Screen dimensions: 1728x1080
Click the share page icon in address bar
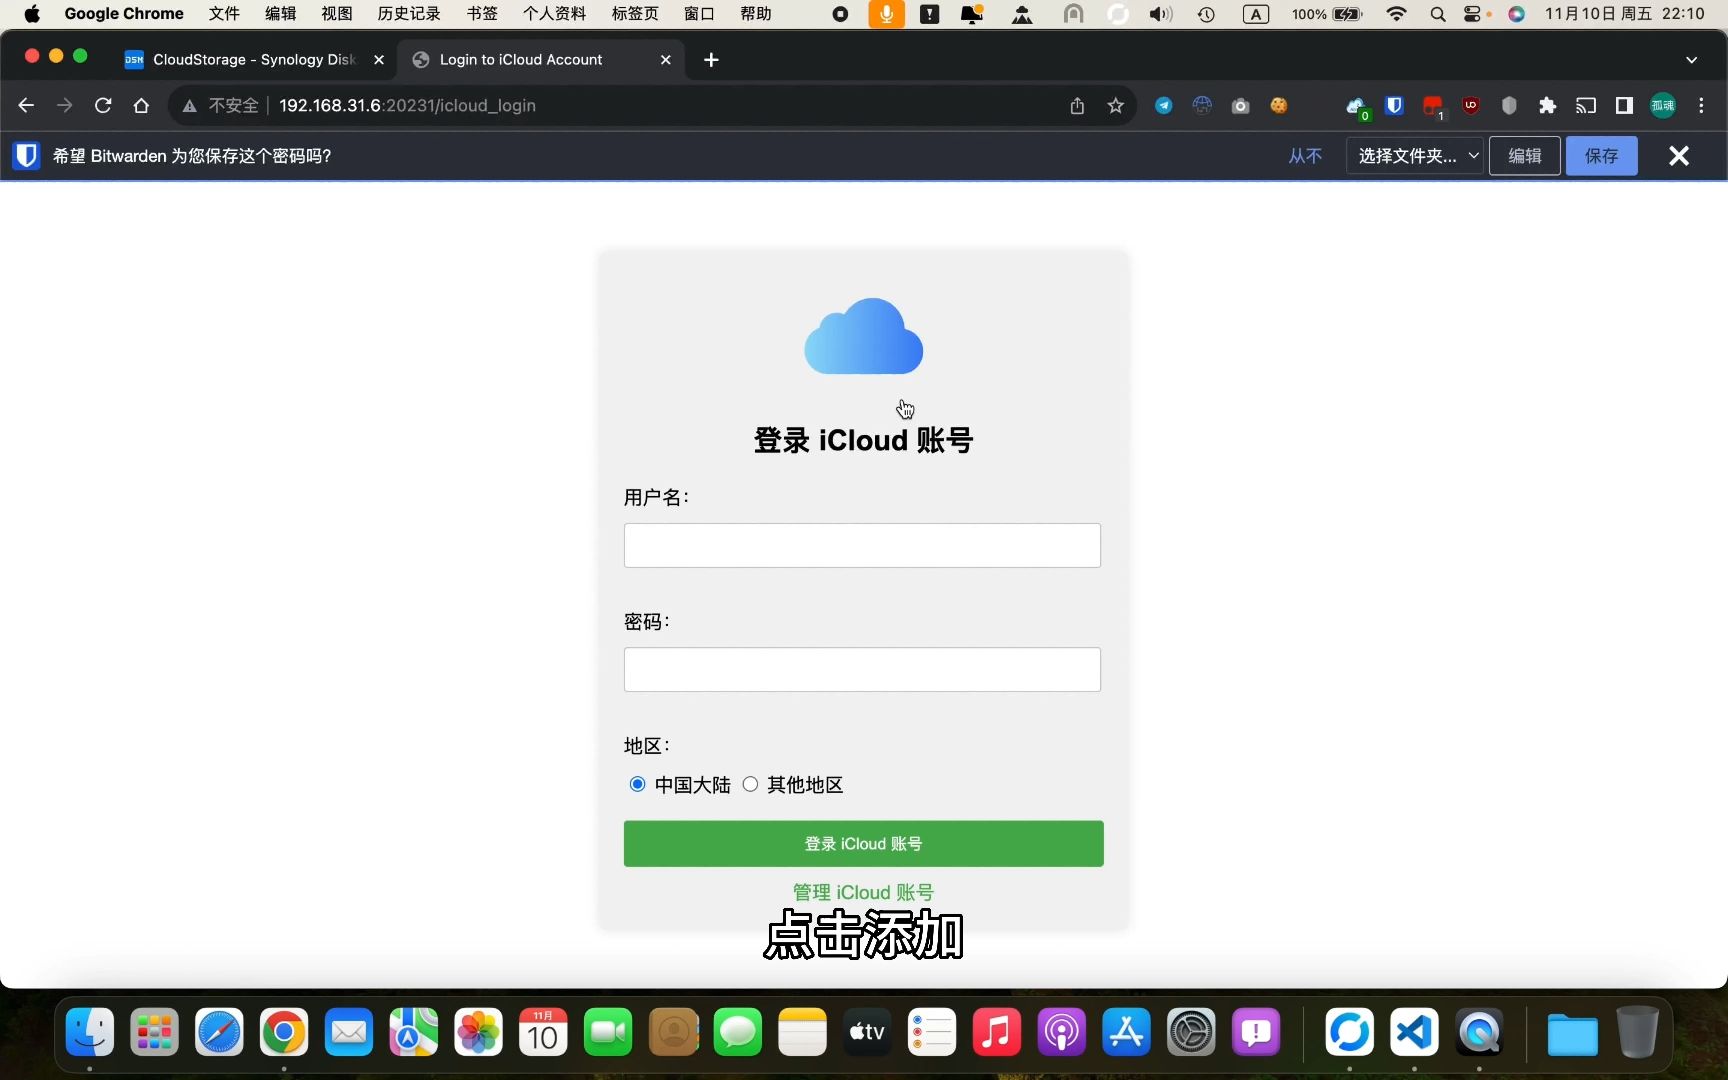tap(1077, 105)
